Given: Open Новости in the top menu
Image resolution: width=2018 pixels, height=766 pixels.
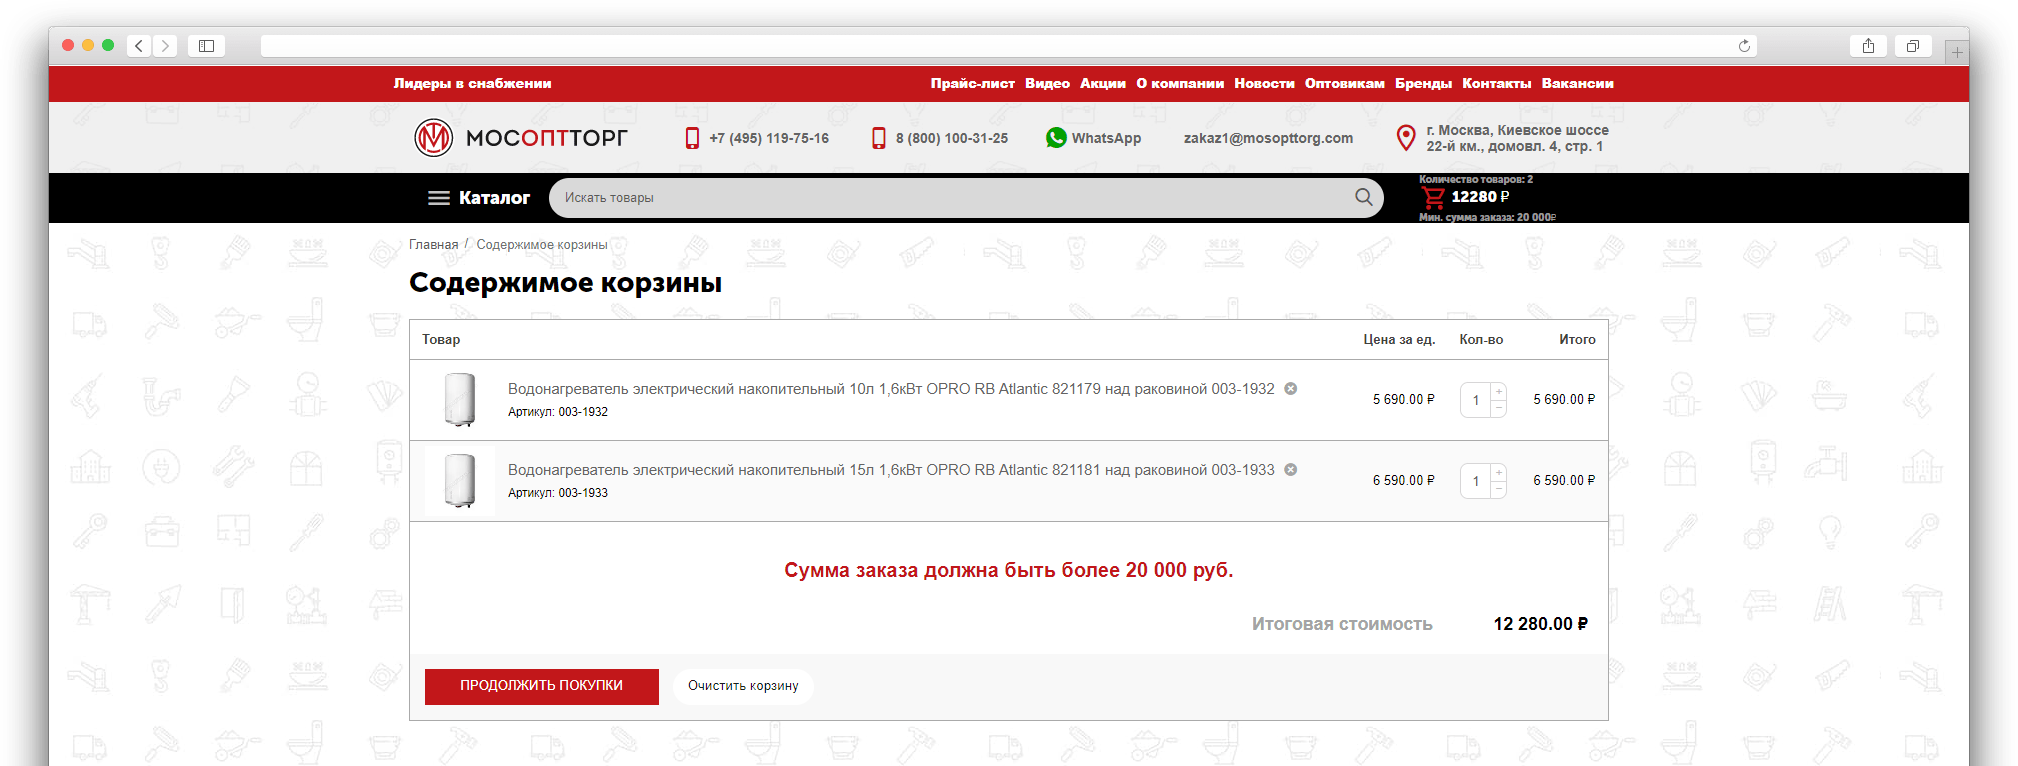Looking at the screenshot, I should 1264,84.
